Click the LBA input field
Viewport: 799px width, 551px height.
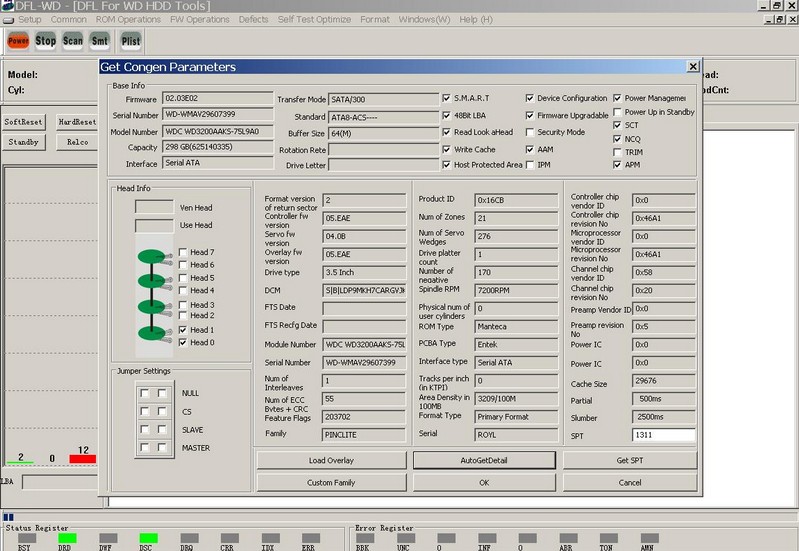click(60, 482)
